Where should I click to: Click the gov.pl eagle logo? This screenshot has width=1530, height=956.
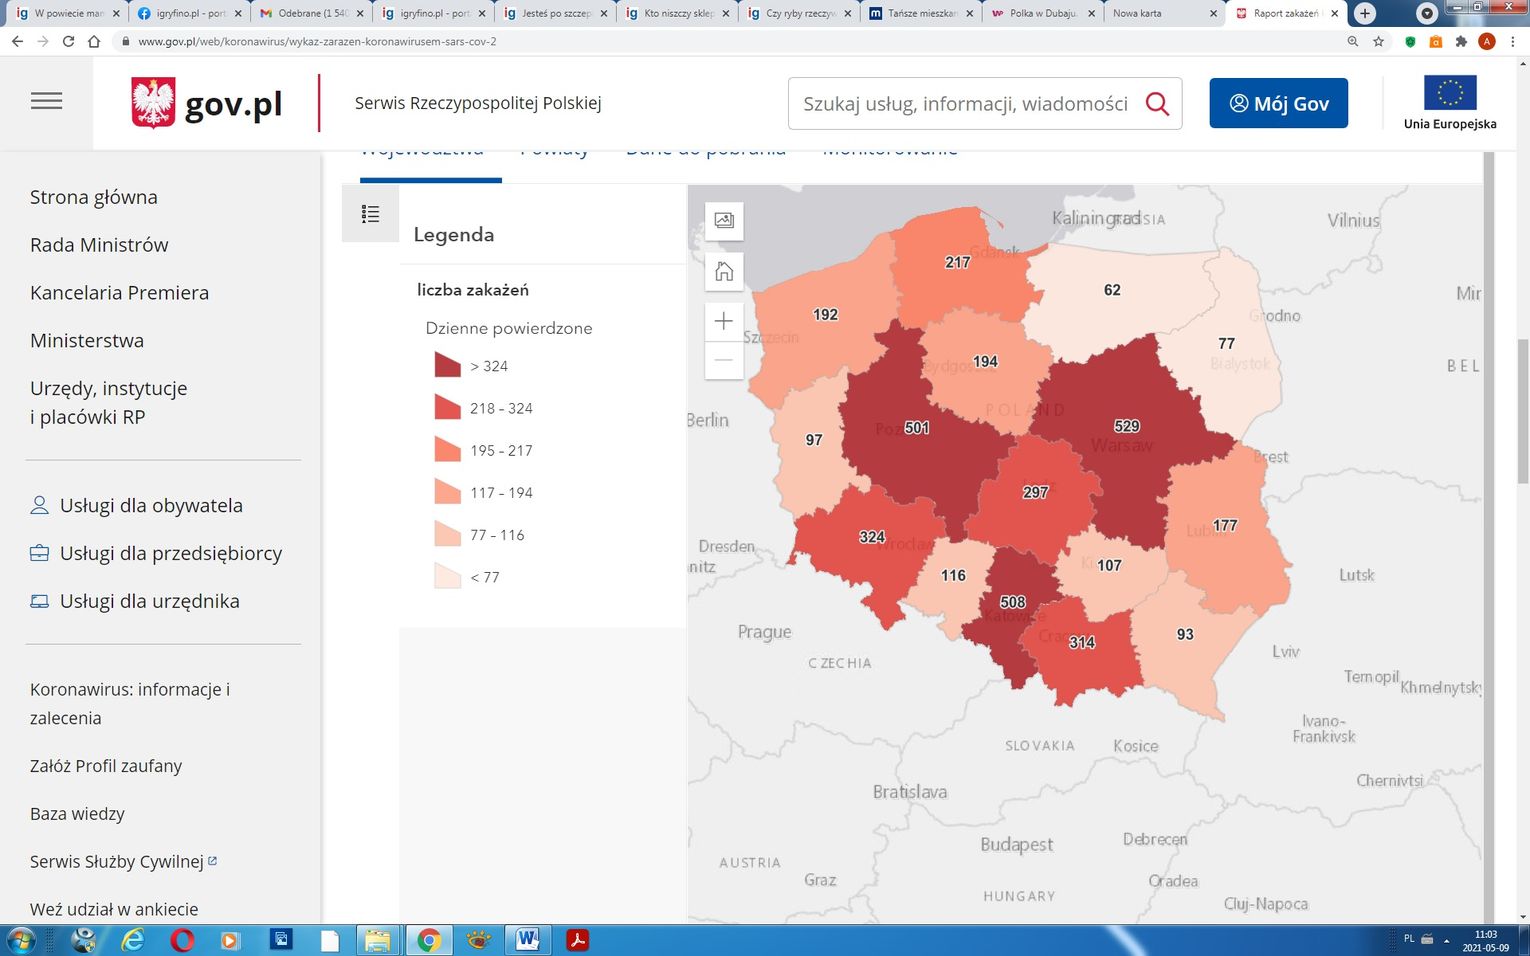pyautogui.click(x=153, y=103)
